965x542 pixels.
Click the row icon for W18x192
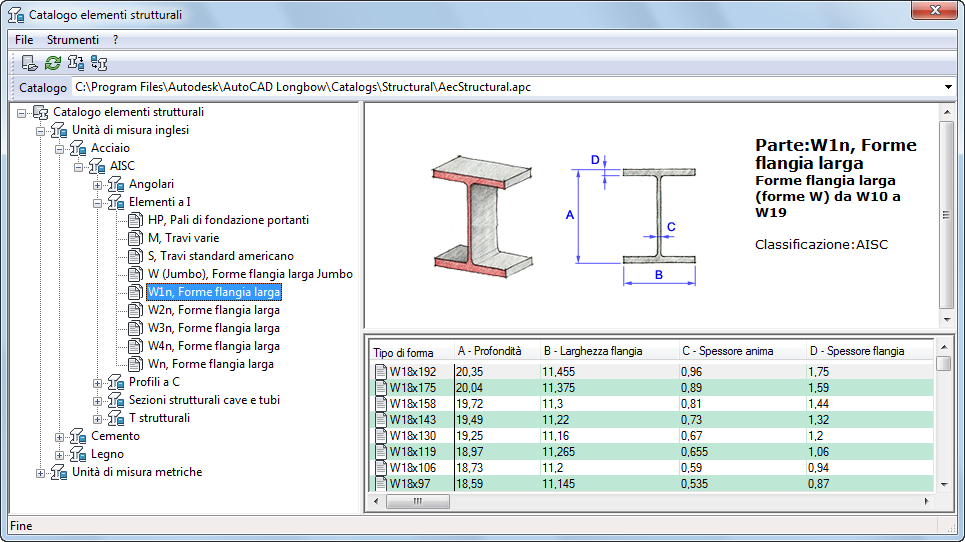pos(381,372)
